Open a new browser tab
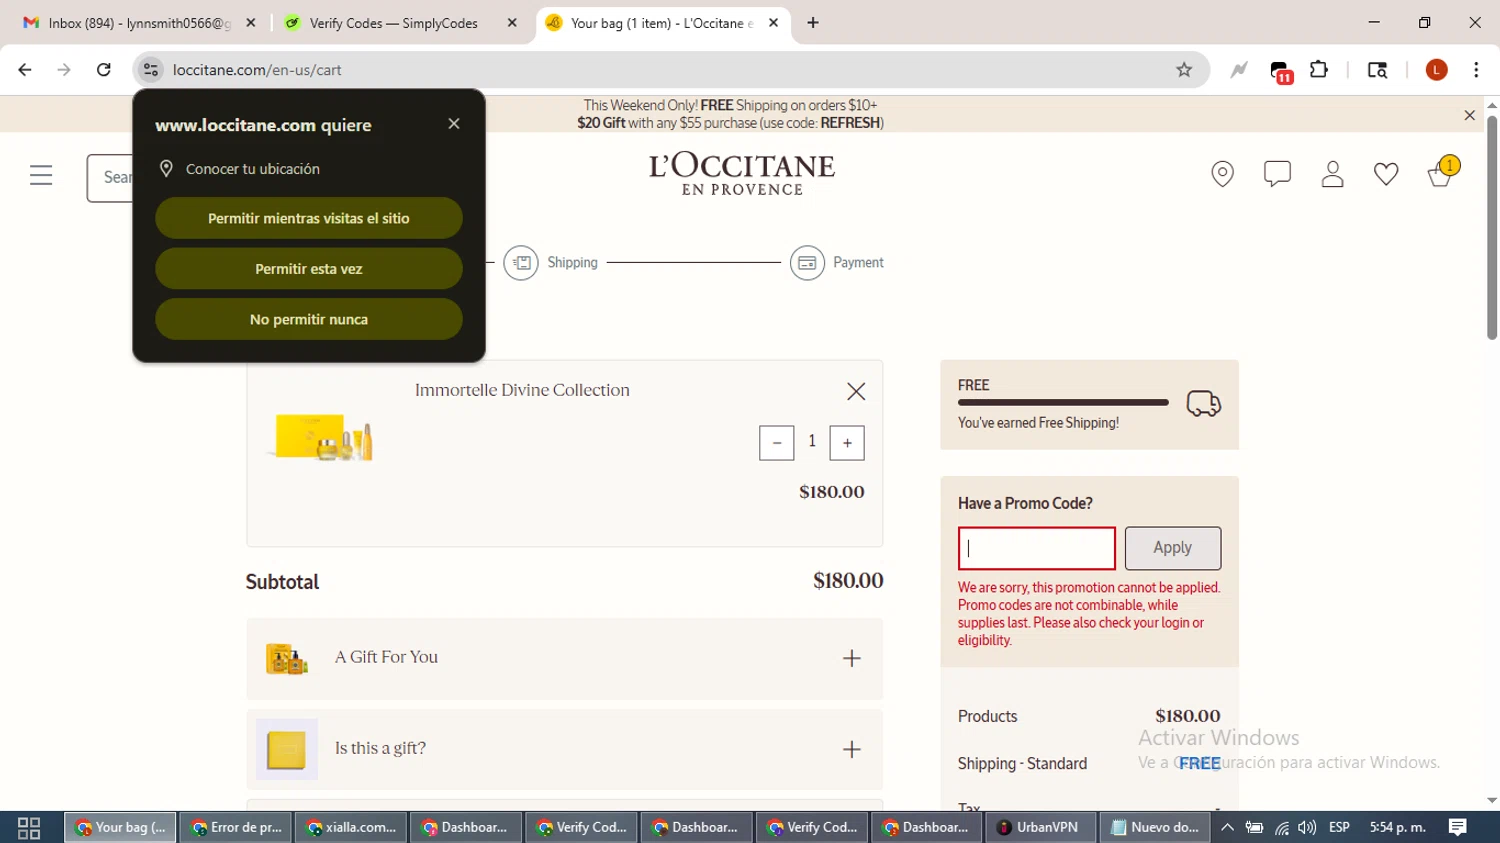Image resolution: width=1500 pixels, height=843 pixels. click(x=813, y=23)
